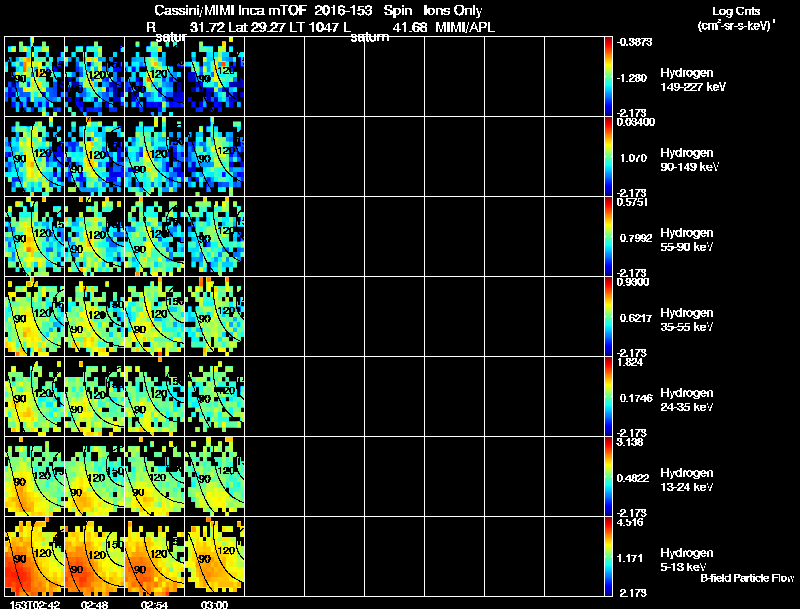
Task: Pick the 55-90 keV panel at 02:42
Action: 35,237
